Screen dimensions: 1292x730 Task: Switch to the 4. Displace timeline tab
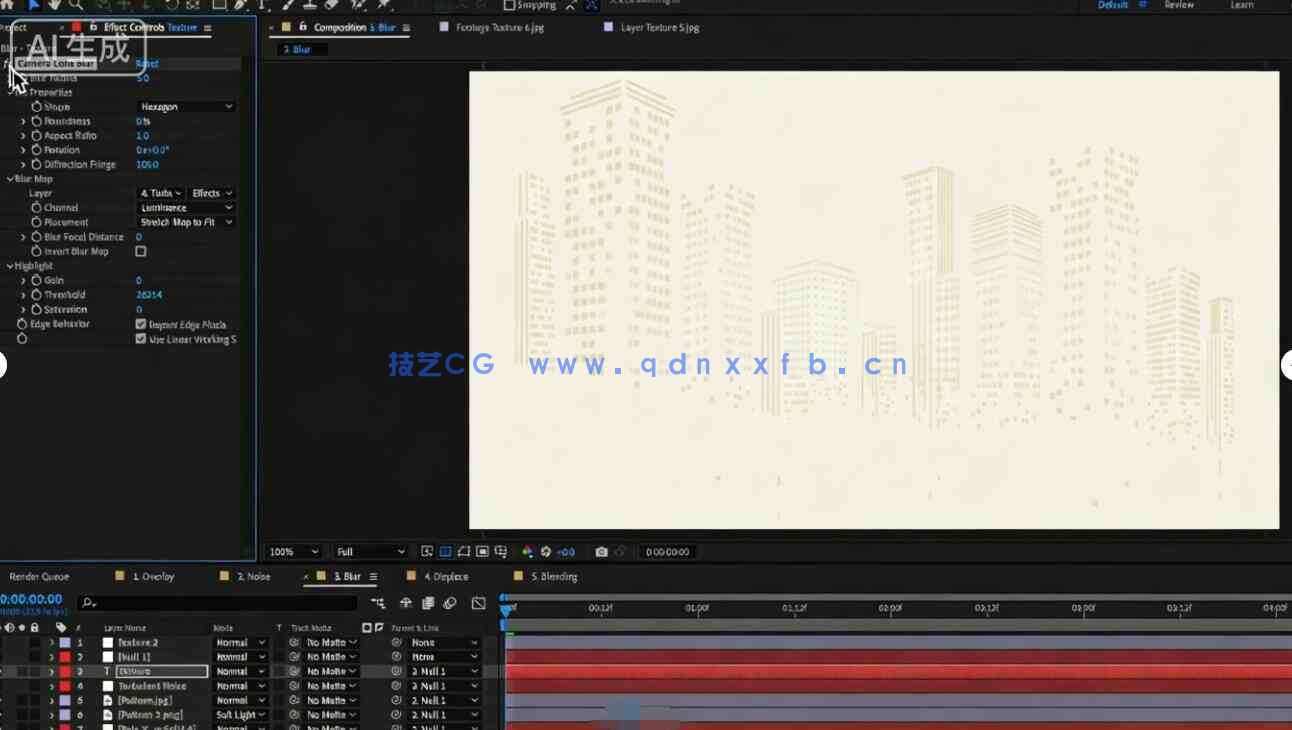445,577
